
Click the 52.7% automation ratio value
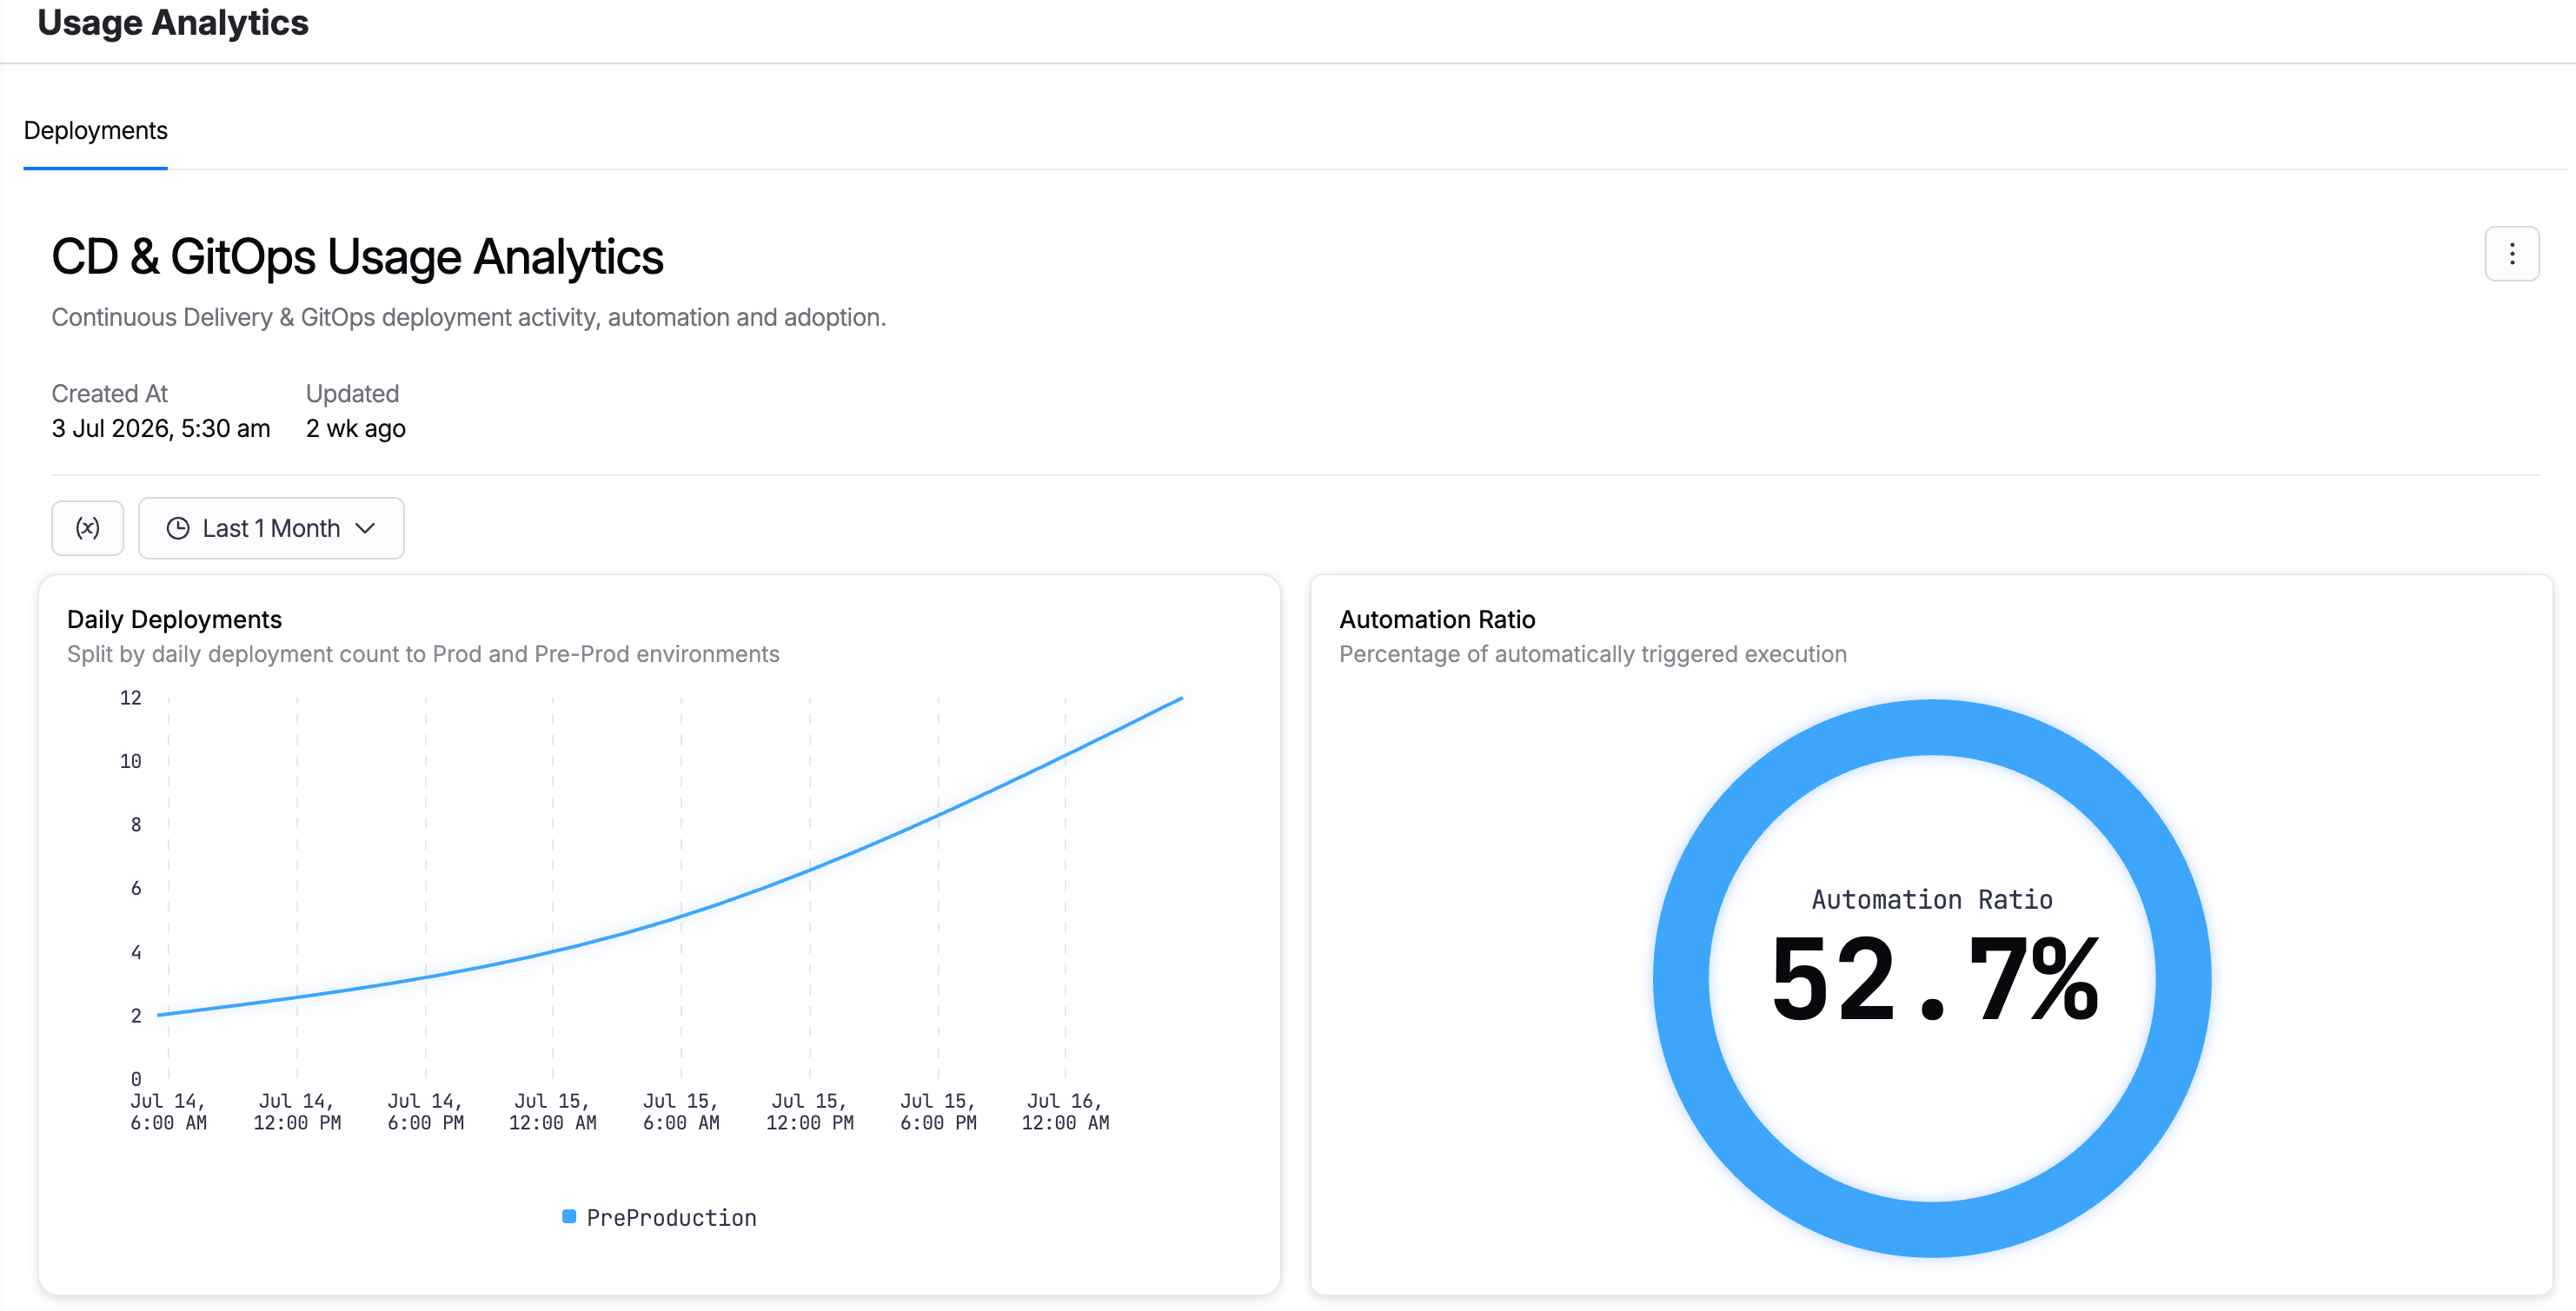[1933, 980]
